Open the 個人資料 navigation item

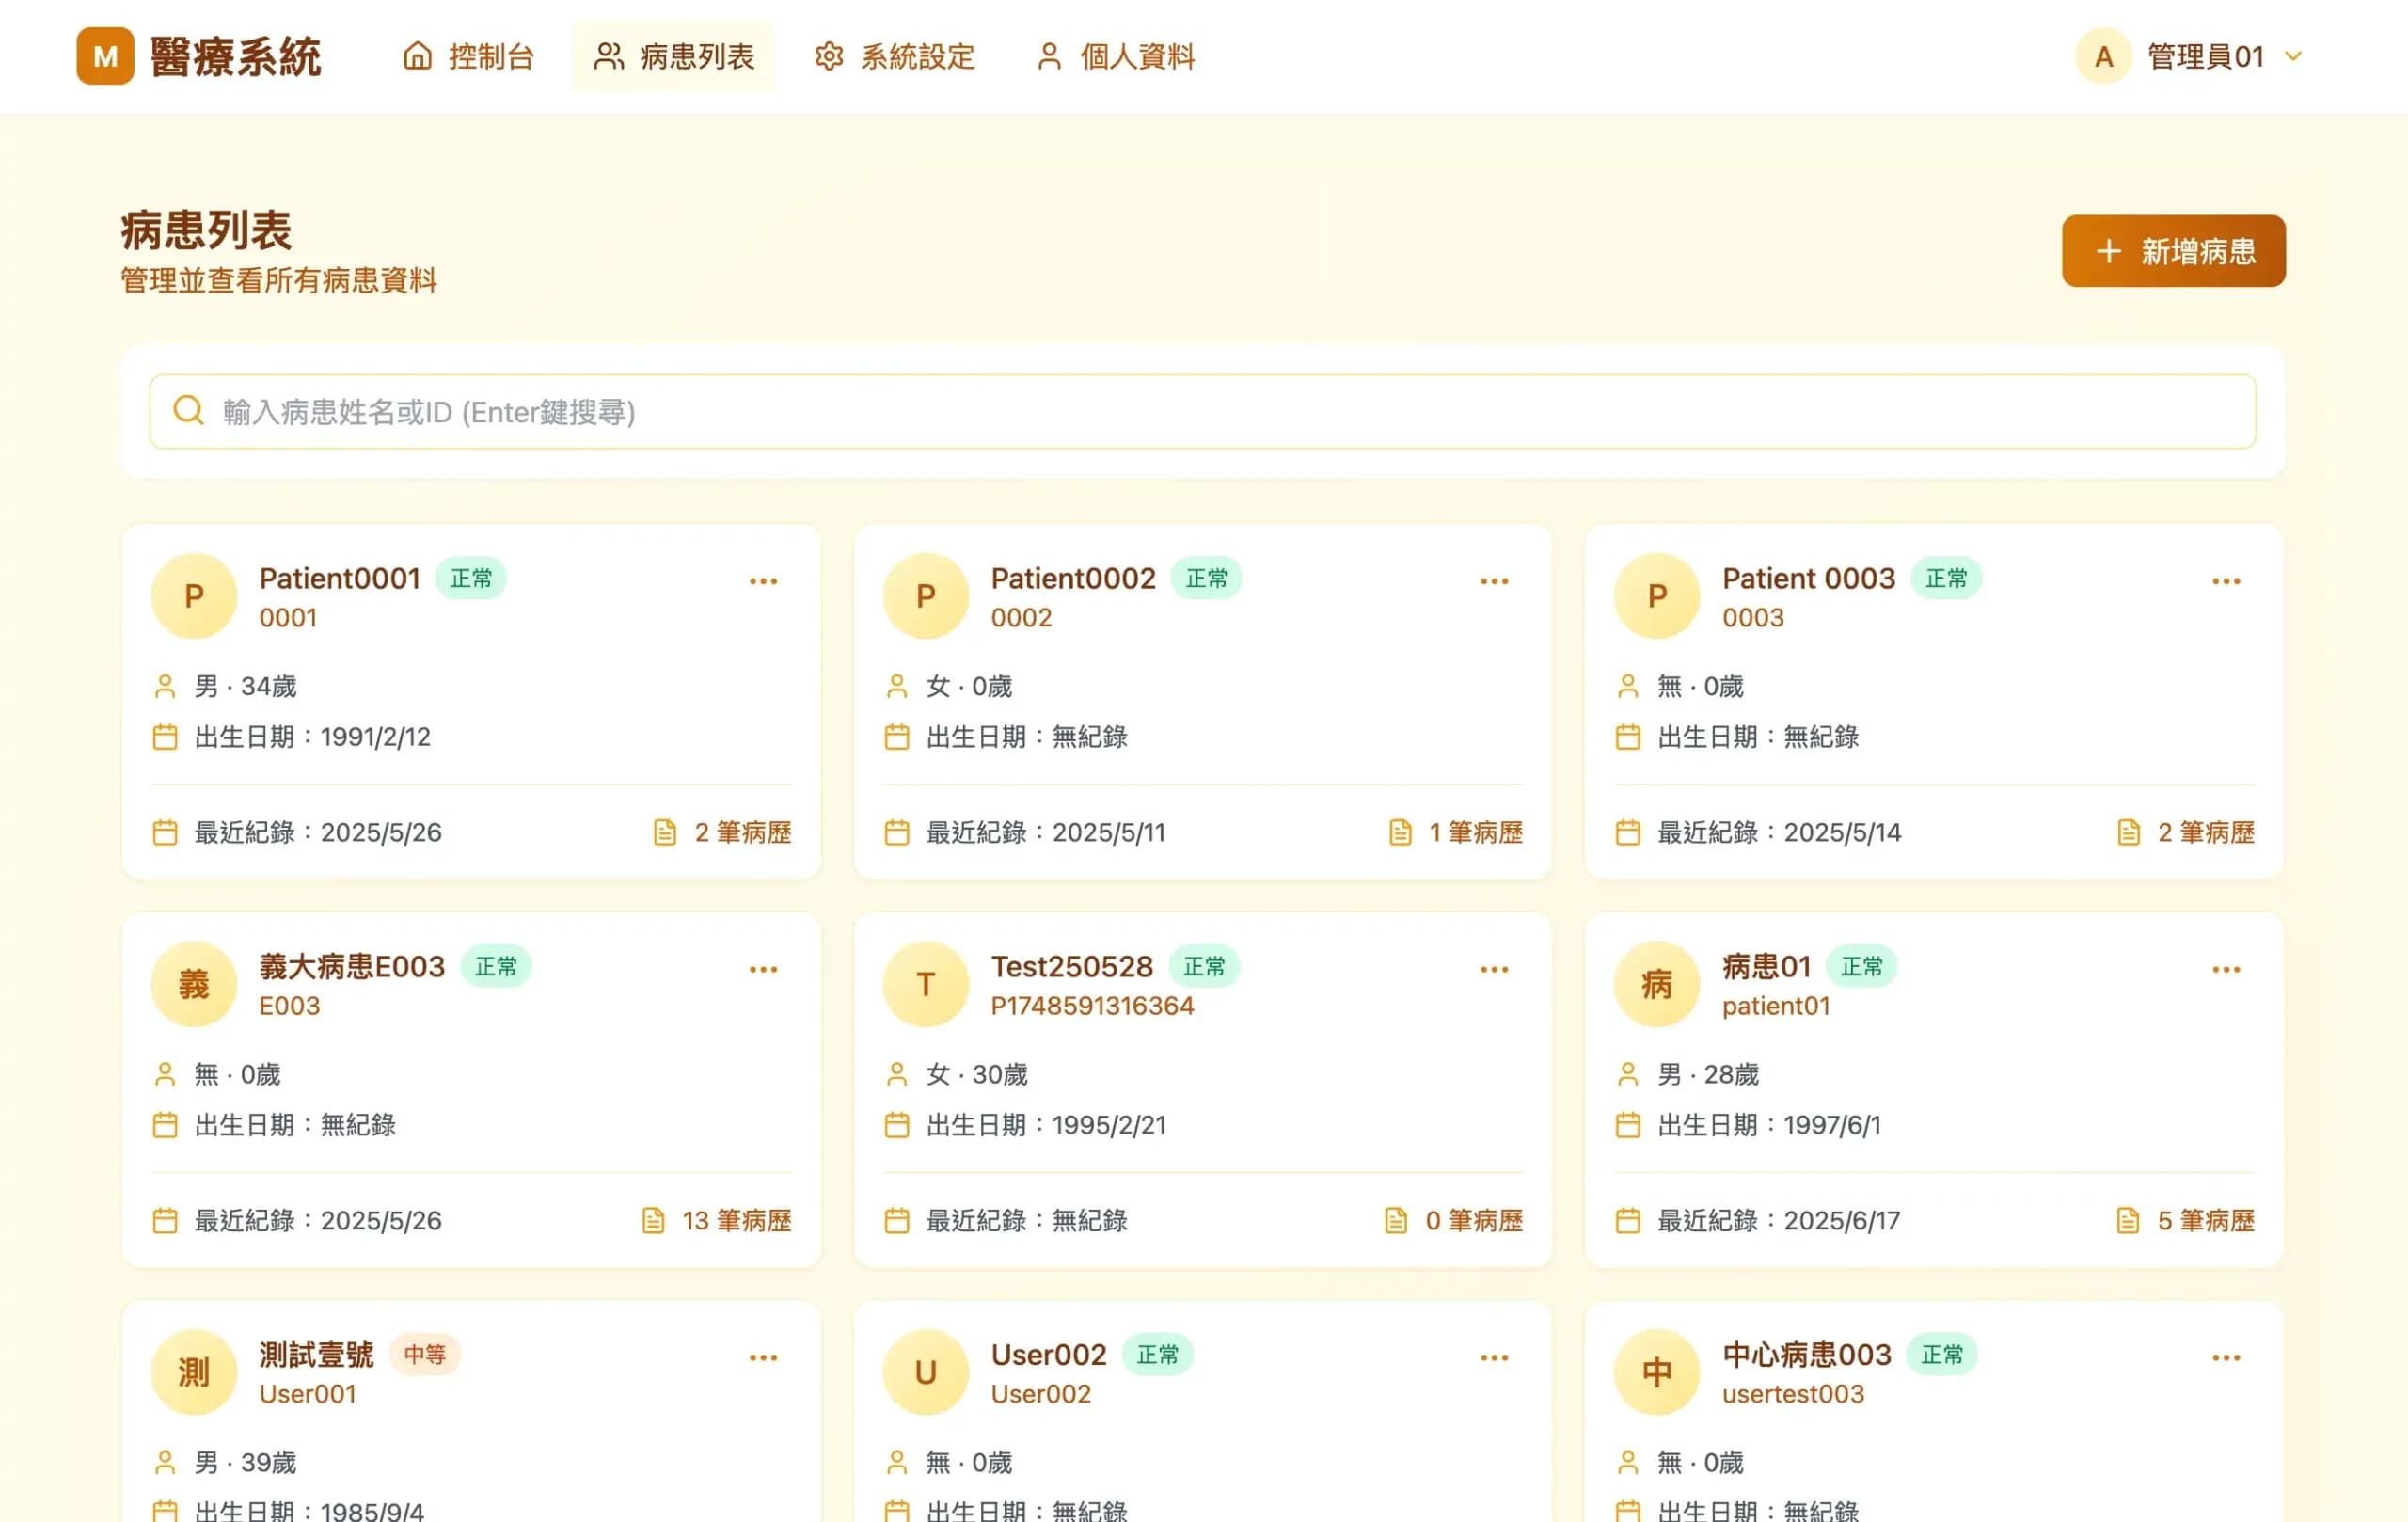click(1113, 57)
